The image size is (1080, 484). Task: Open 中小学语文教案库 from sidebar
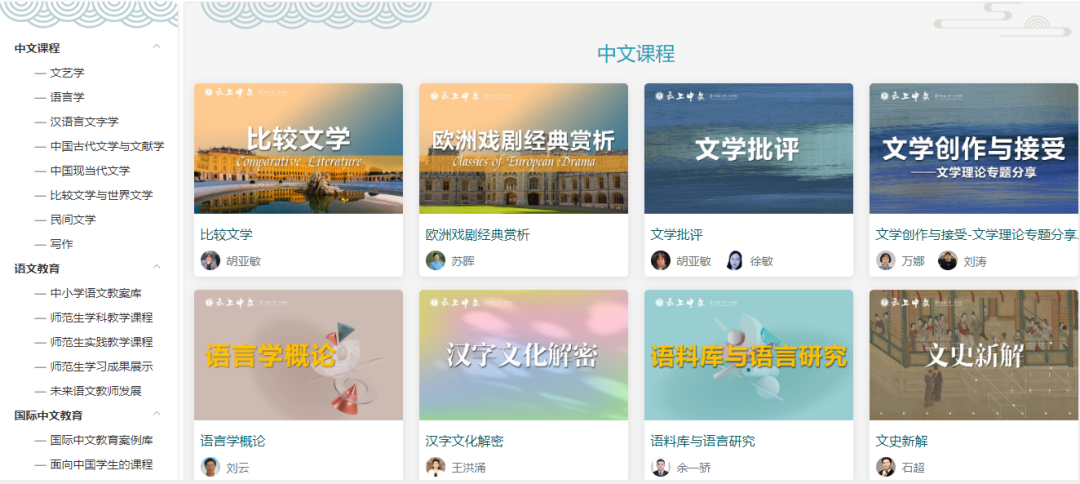pyautogui.click(x=96, y=293)
